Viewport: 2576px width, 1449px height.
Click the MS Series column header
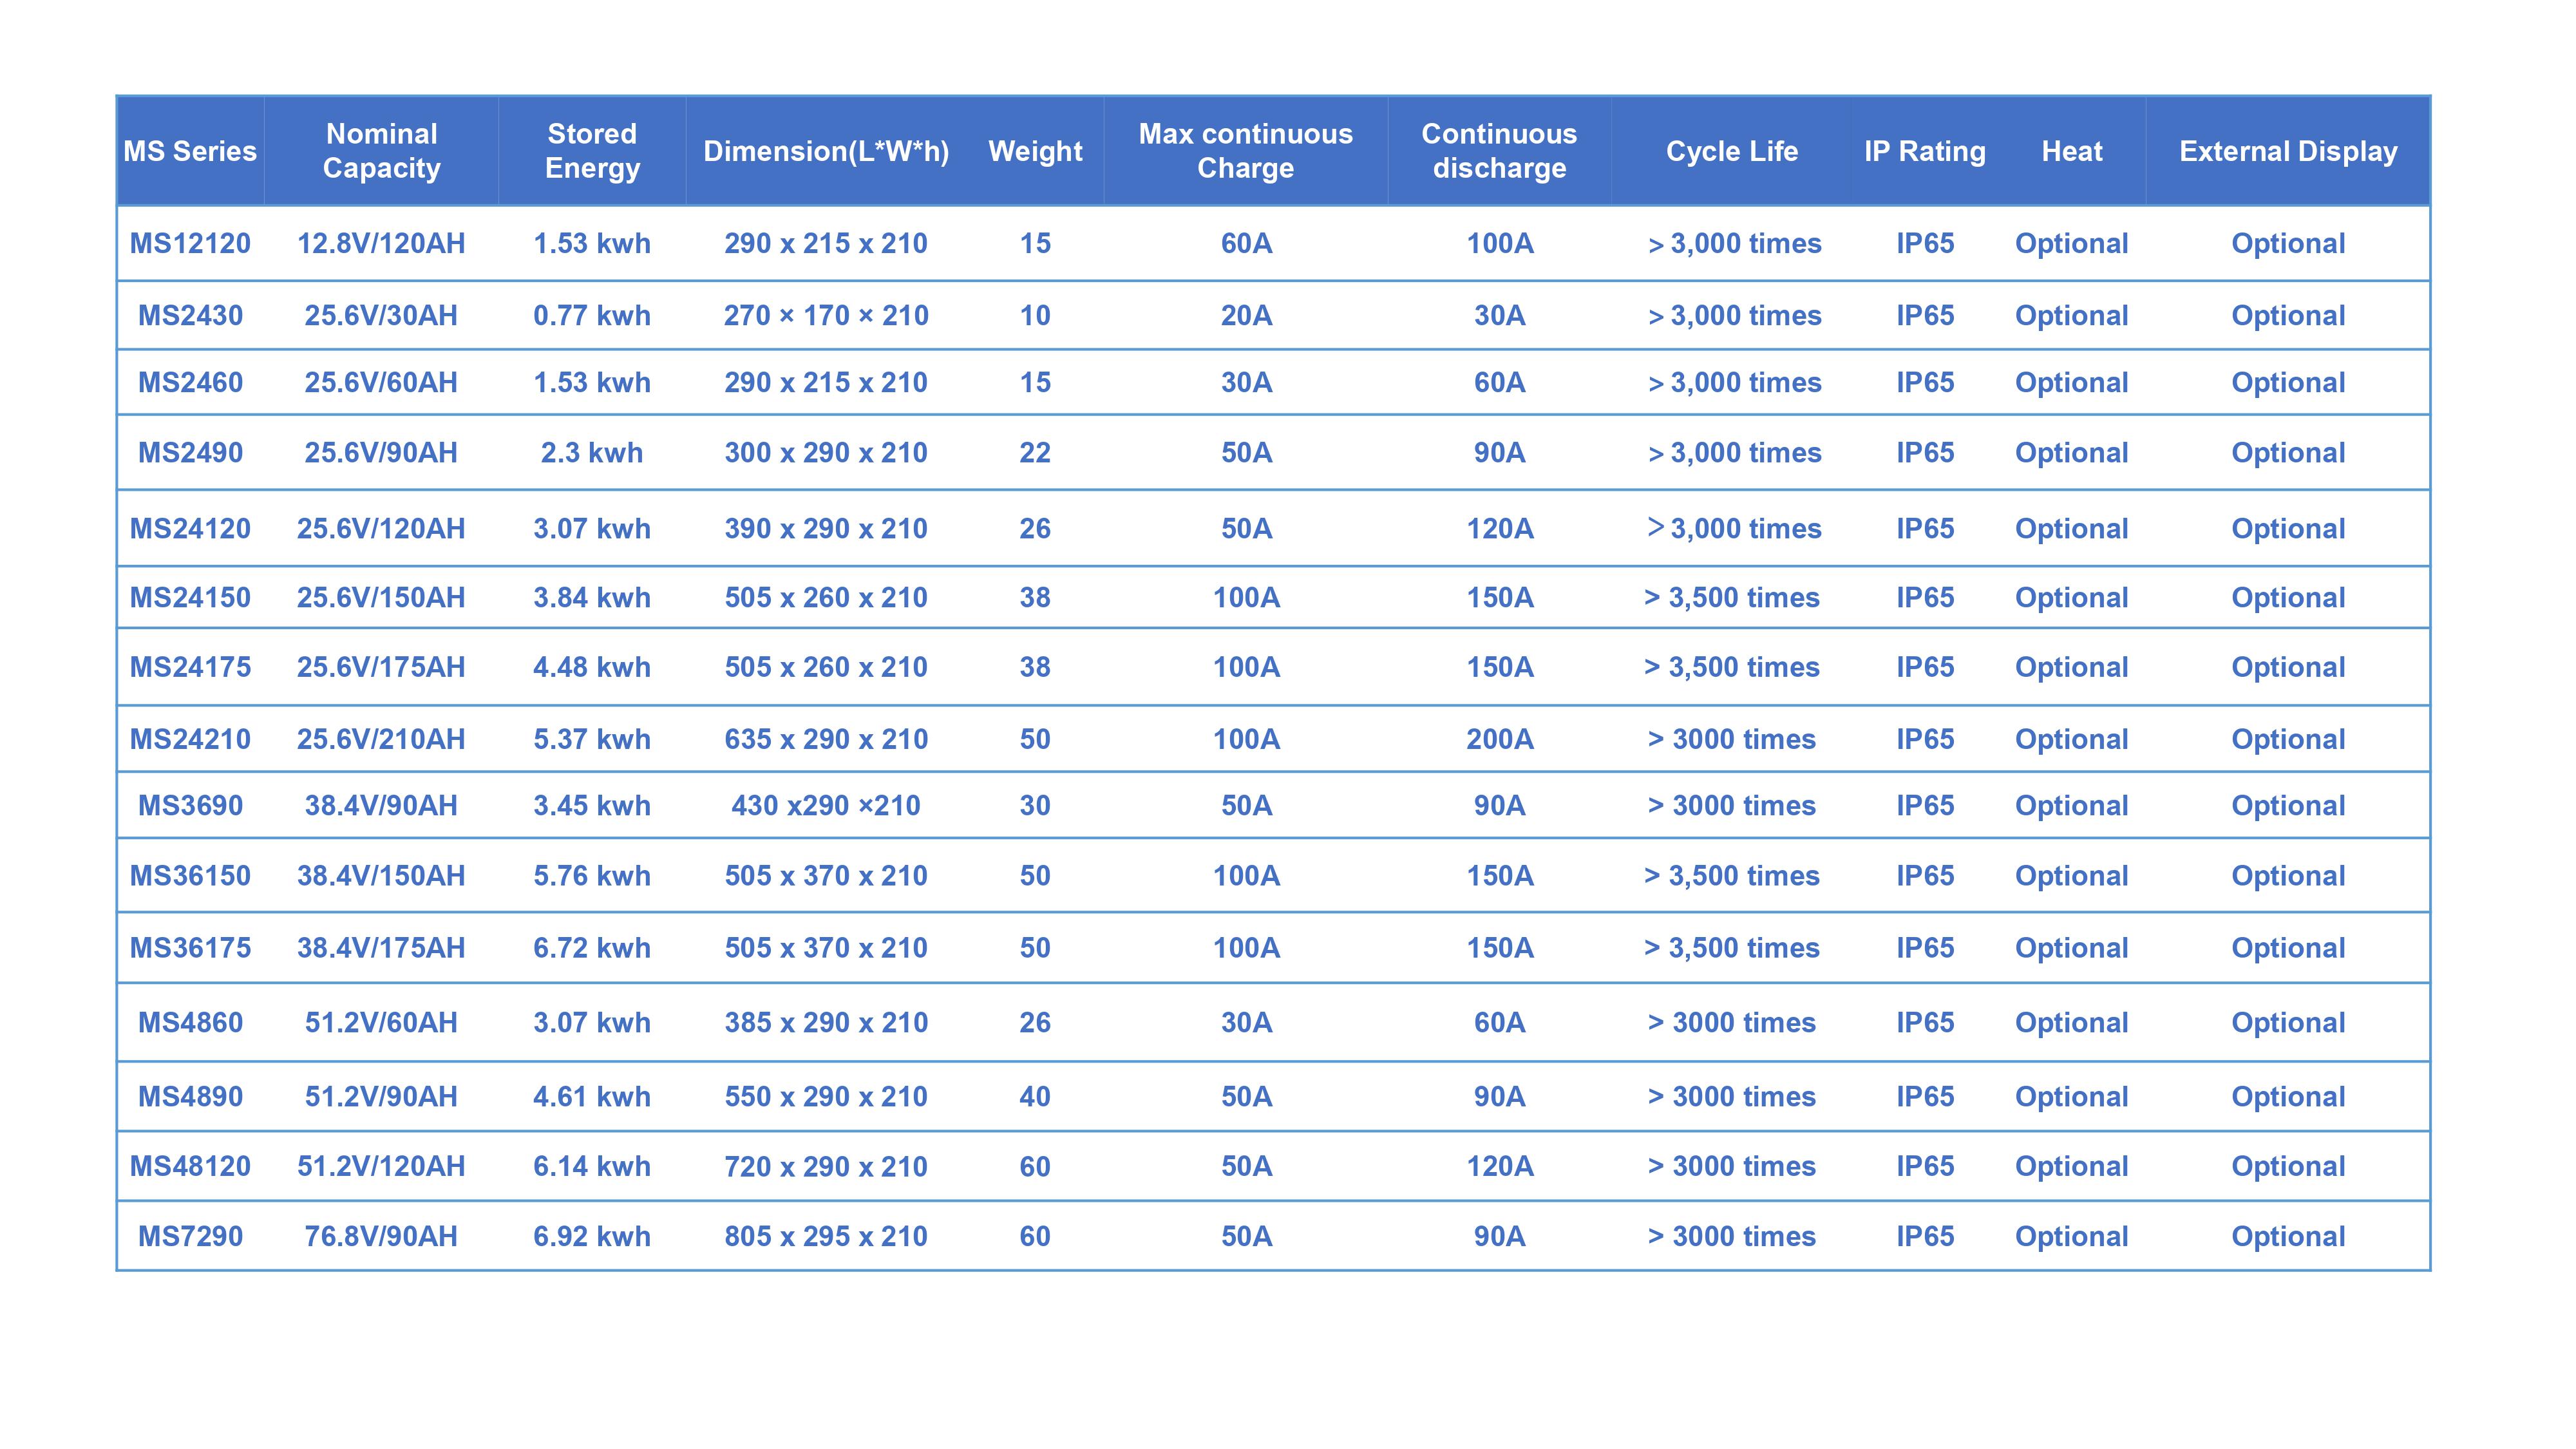190,151
